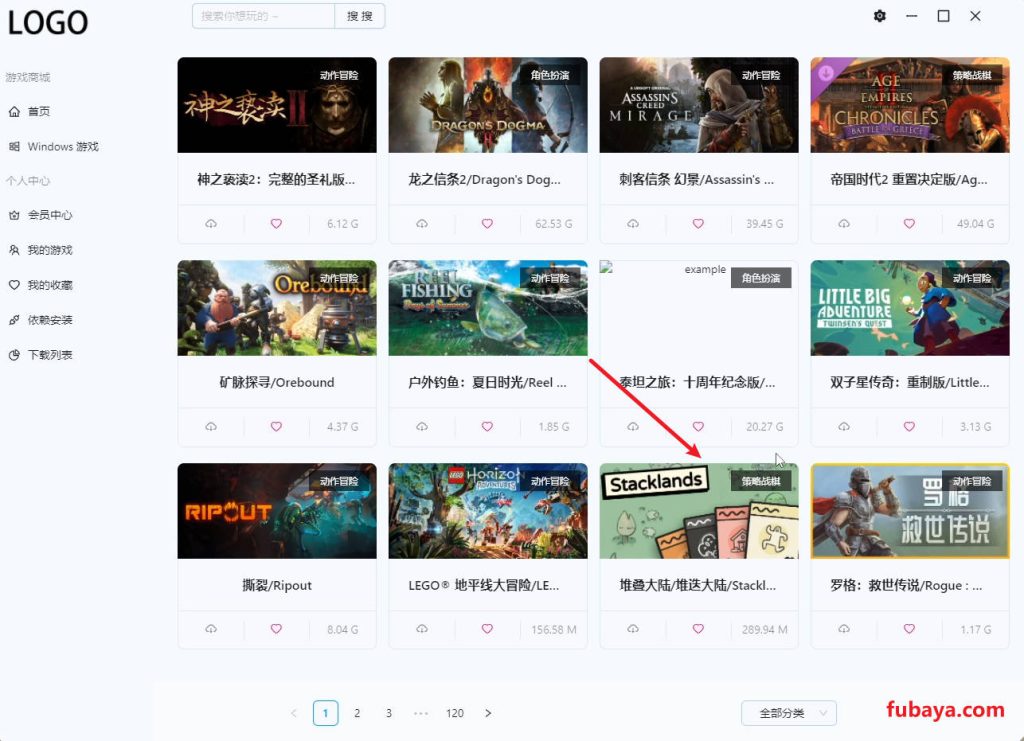Viewport: 1024px width, 741px height.
Task: Click the download icon for 龙之信条2
Action: click(x=422, y=224)
